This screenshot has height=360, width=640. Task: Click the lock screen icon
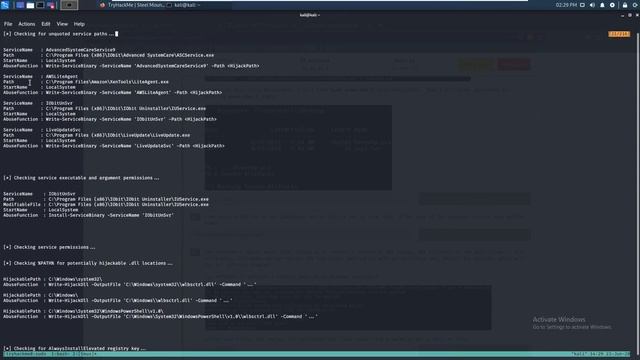[625, 5]
